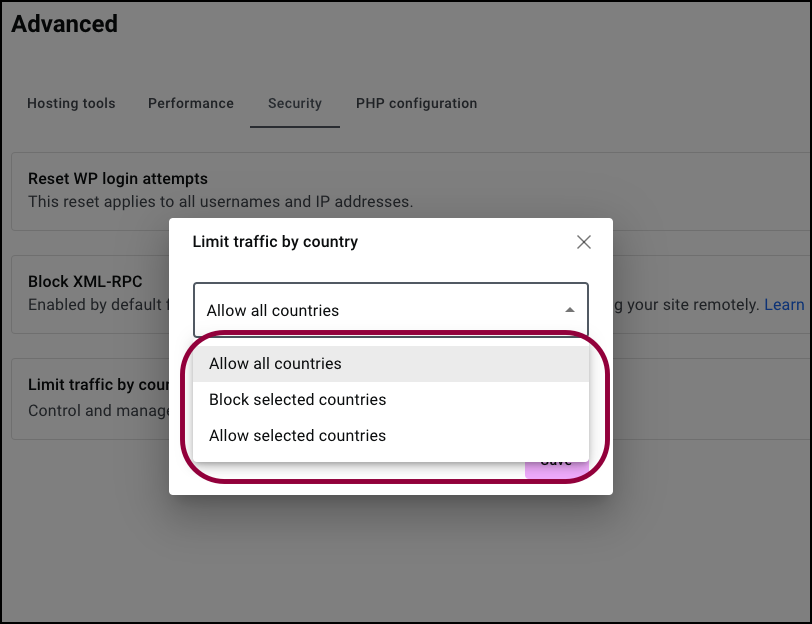Open the Security tab

click(295, 104)
